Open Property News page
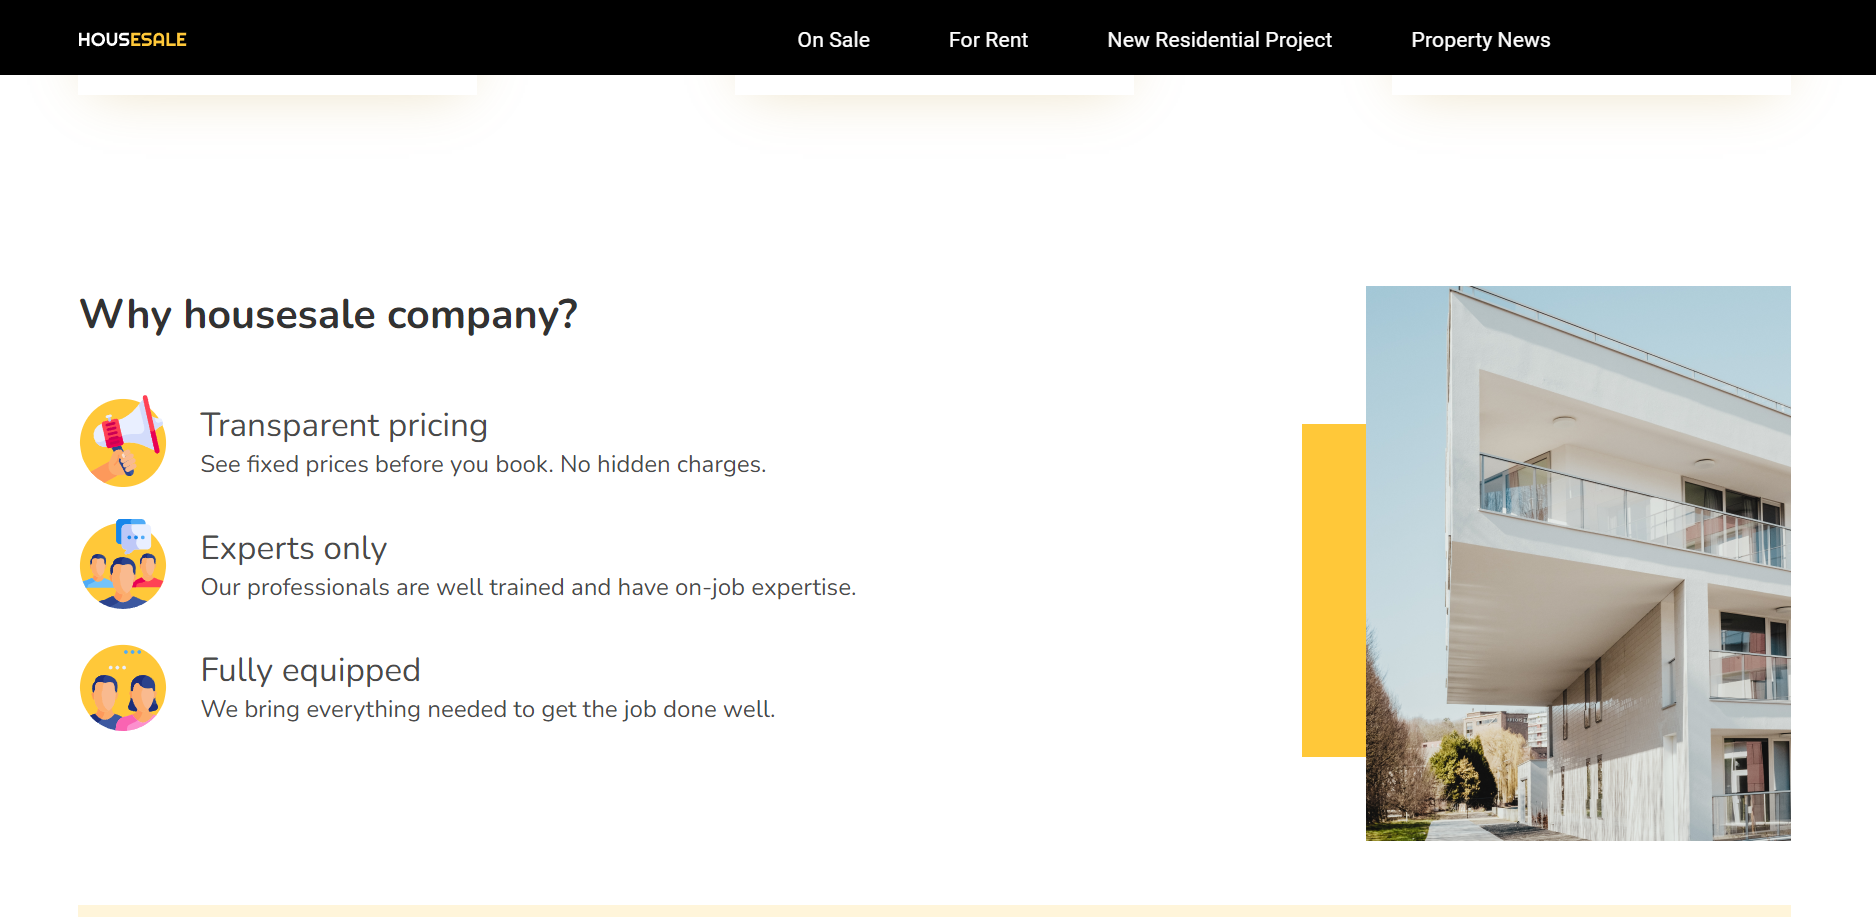 point(1480,40)
